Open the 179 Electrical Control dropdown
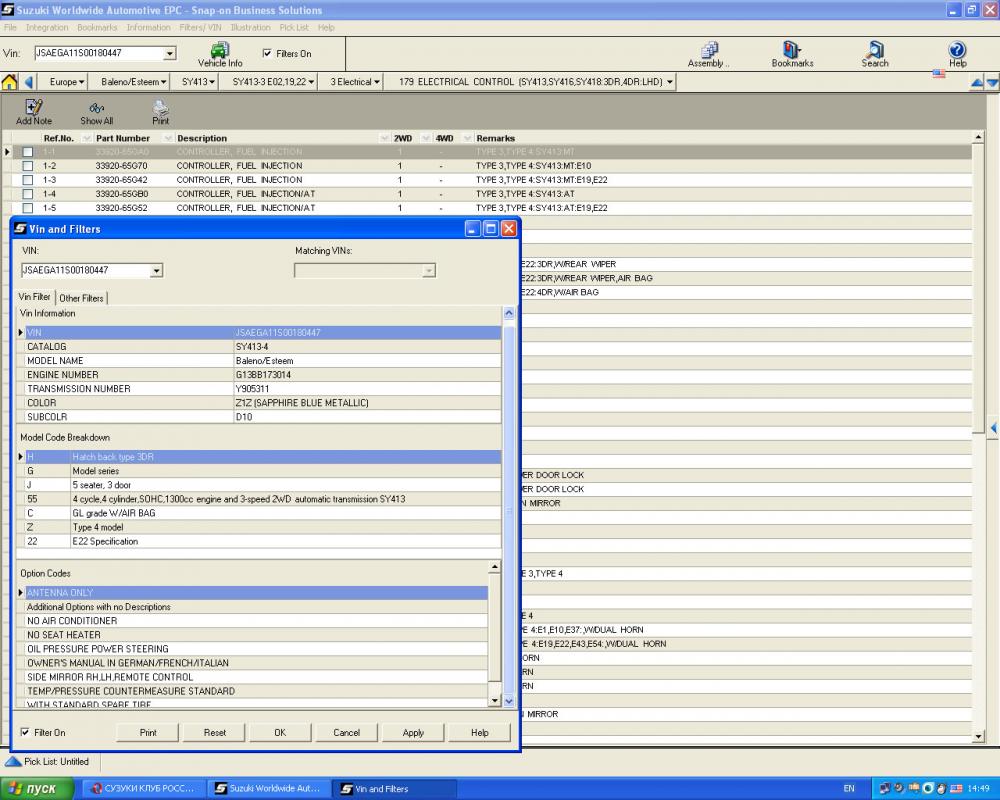The height and width of the screenshot is (800, 1000). pyautogui.click(x=535, y=82)
